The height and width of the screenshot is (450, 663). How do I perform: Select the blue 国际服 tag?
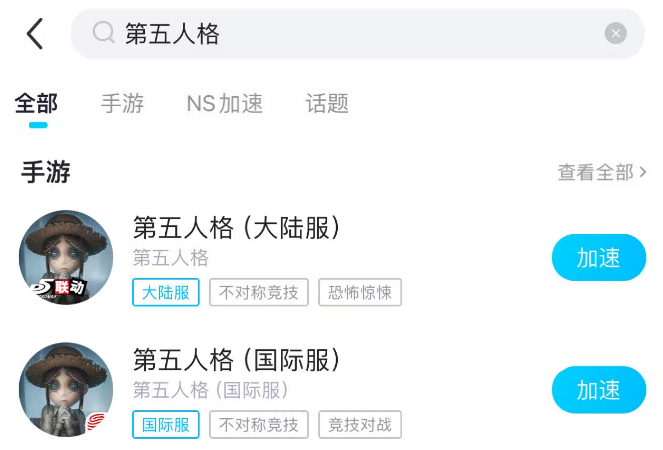tap(166, 424)
